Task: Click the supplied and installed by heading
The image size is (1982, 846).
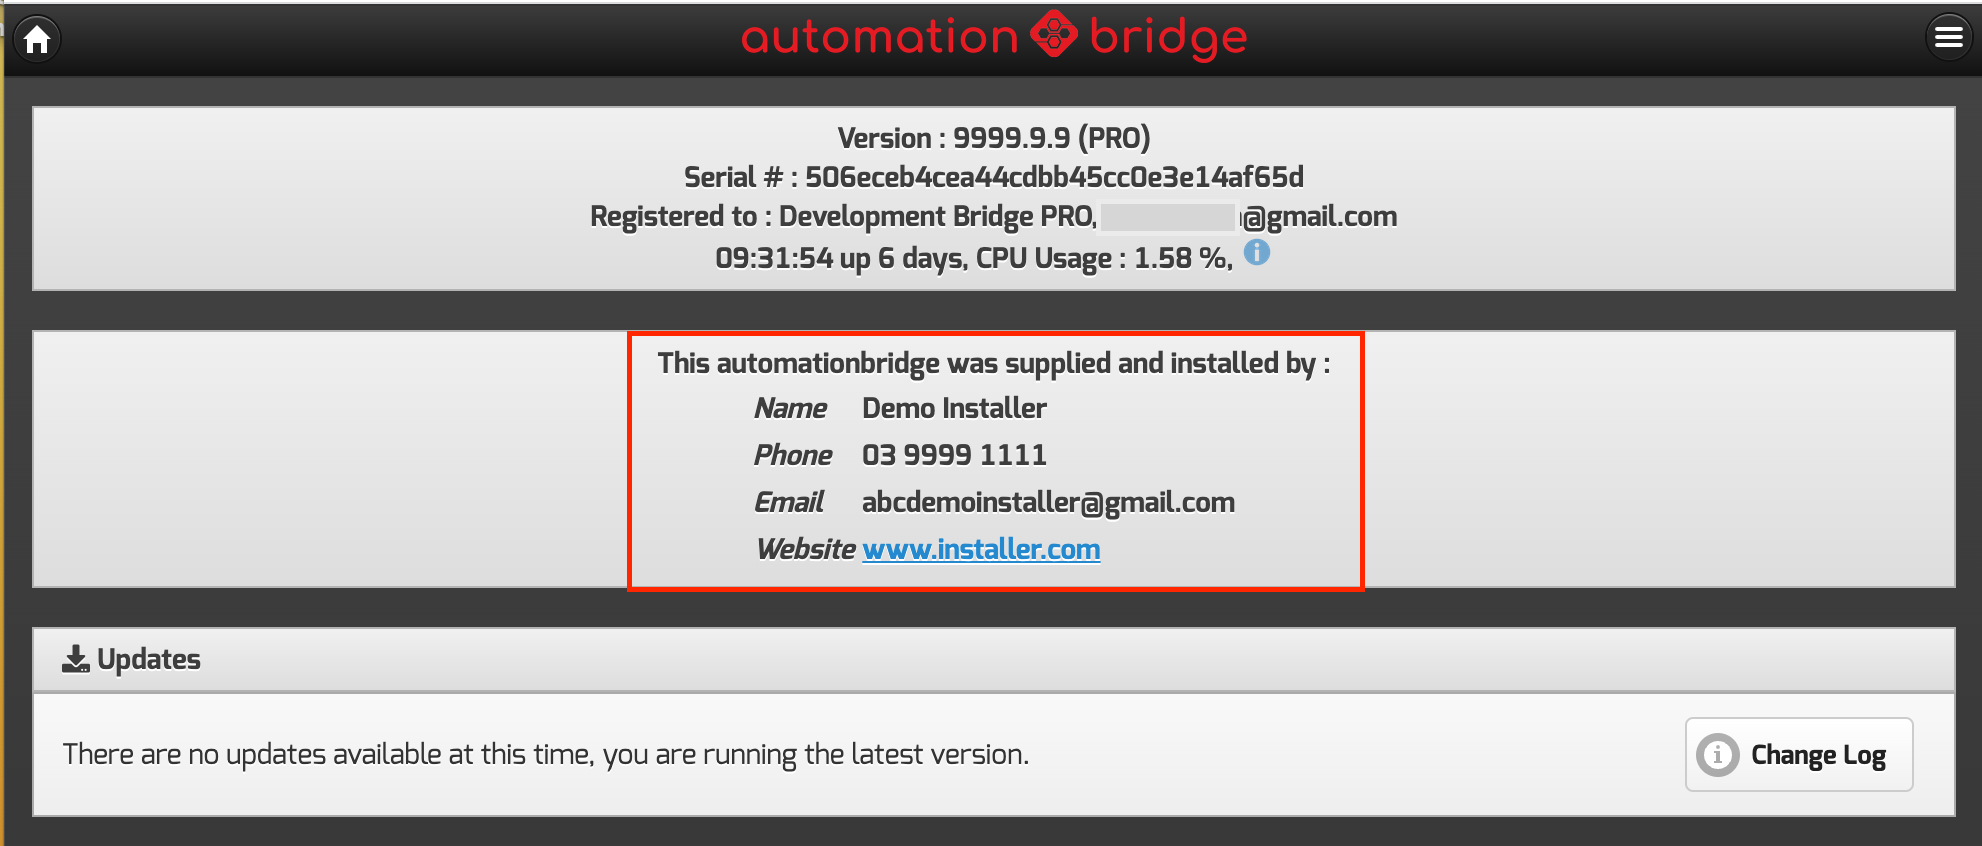Action: click(993, 363)
